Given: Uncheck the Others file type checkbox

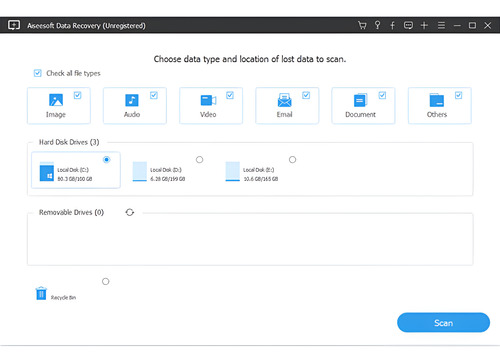Looking at the screenshot, I should pyautogui.click(x=459, y=95).
